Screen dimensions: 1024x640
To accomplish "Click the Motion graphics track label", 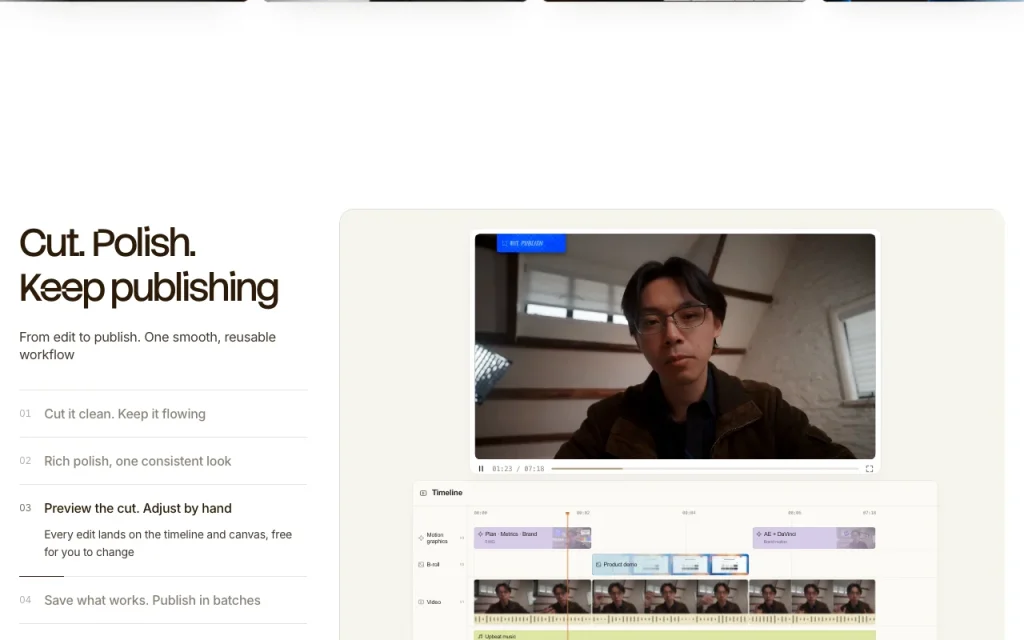I will 437,537.
